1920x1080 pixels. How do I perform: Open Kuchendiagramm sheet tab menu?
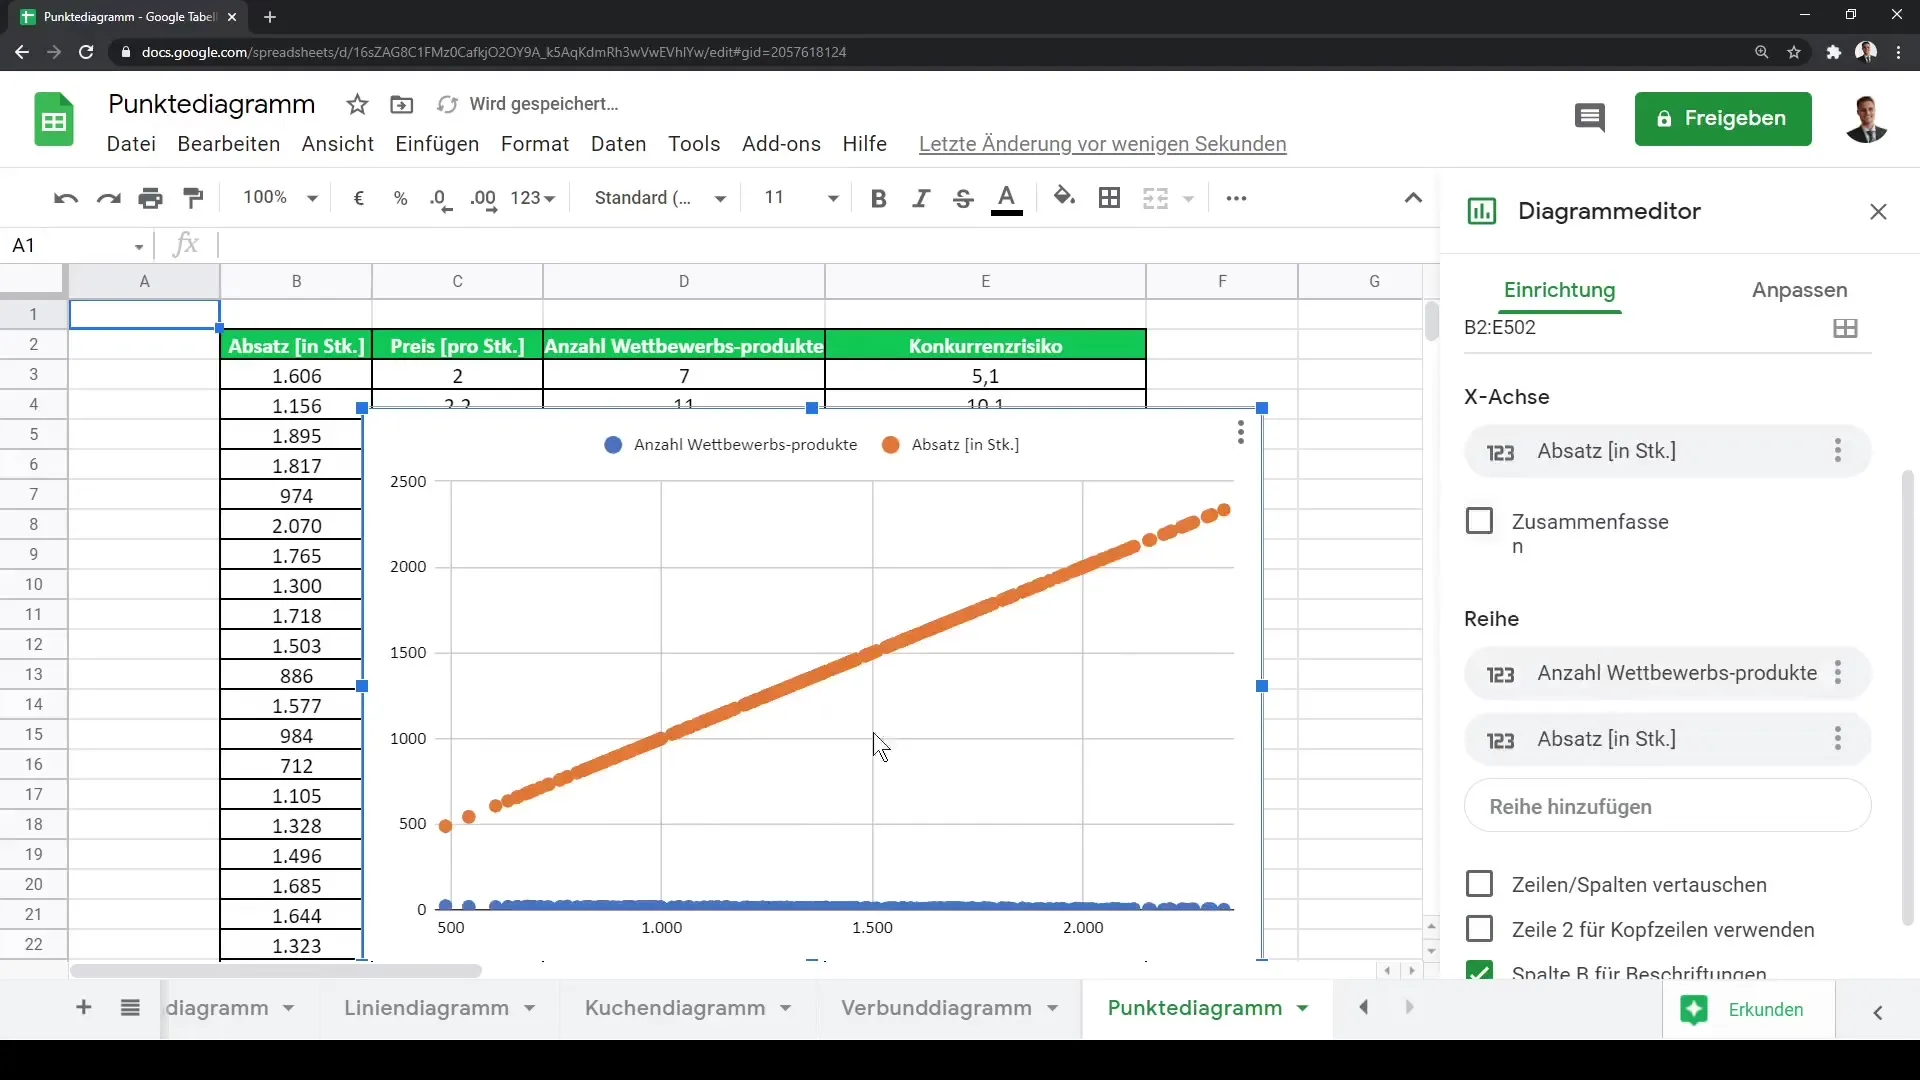click(x=786, y=1008)
